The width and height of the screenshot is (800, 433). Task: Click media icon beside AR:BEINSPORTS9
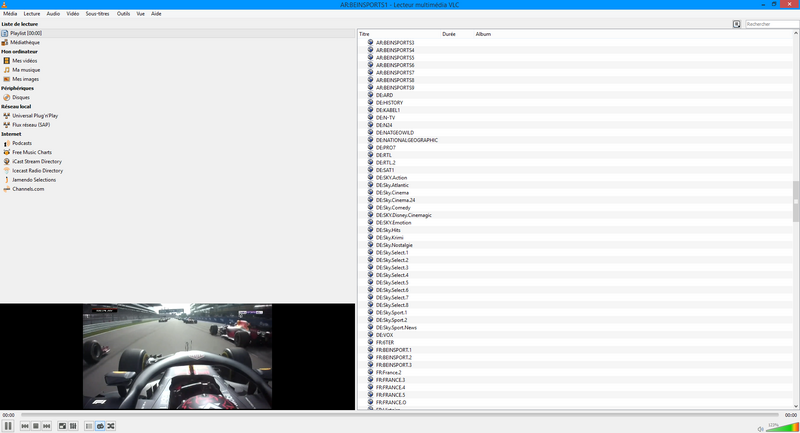[x=370, y=87]
